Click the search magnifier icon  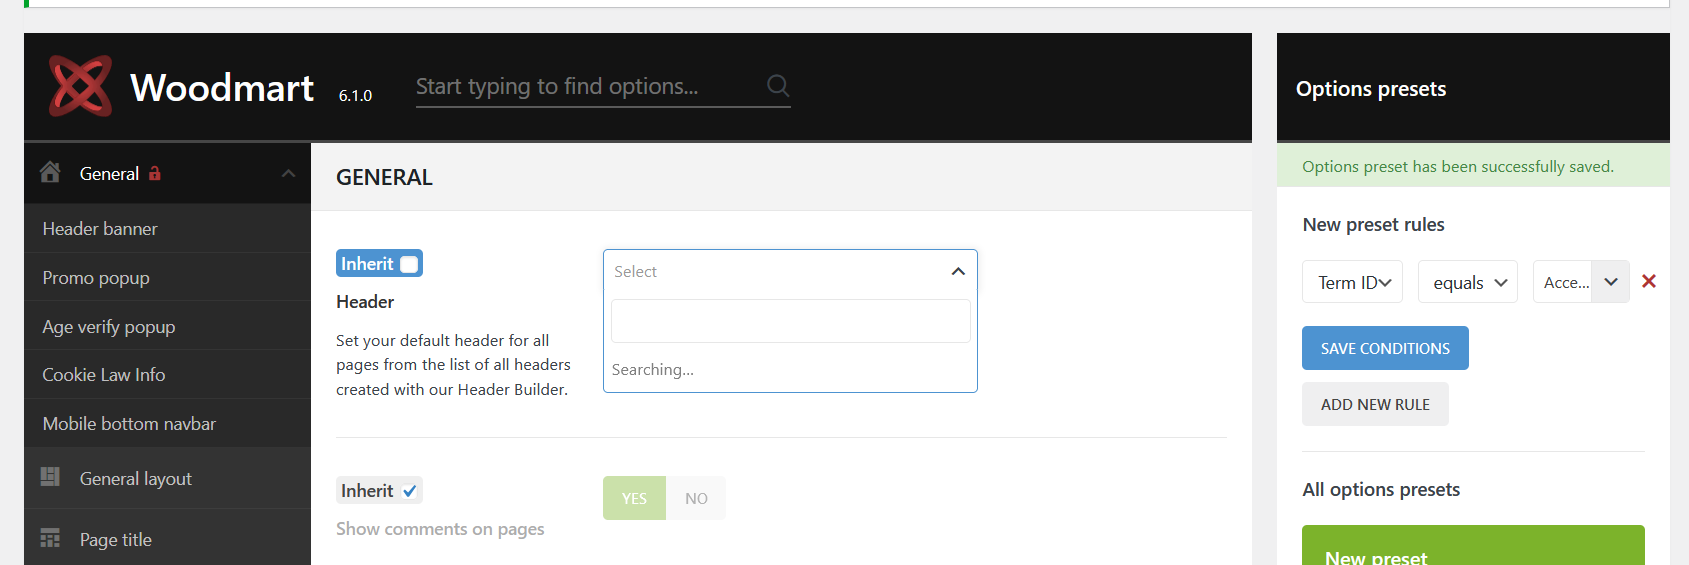tap(777, 86)
